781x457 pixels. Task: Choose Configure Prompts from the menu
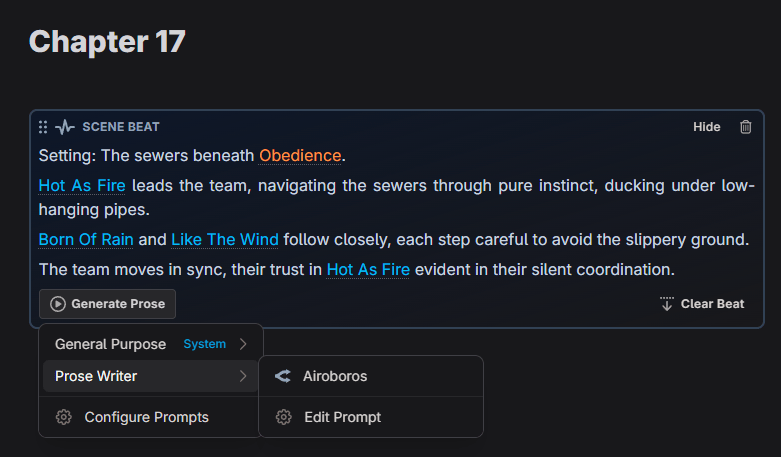click(146, 417)
